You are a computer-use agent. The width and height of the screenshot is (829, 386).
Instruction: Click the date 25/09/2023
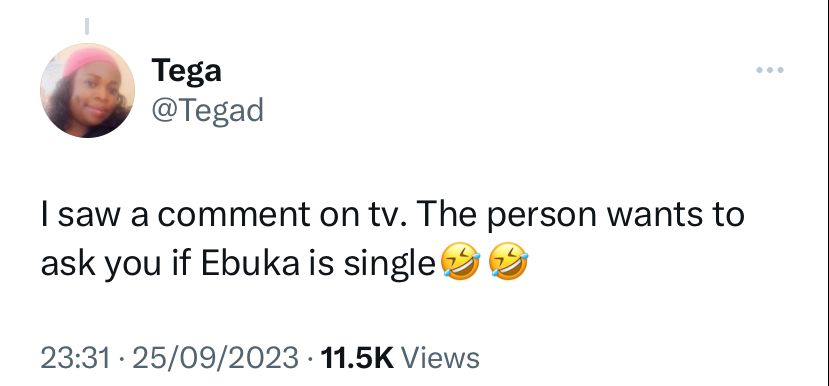pyautogui.click(x=215, y=358)
